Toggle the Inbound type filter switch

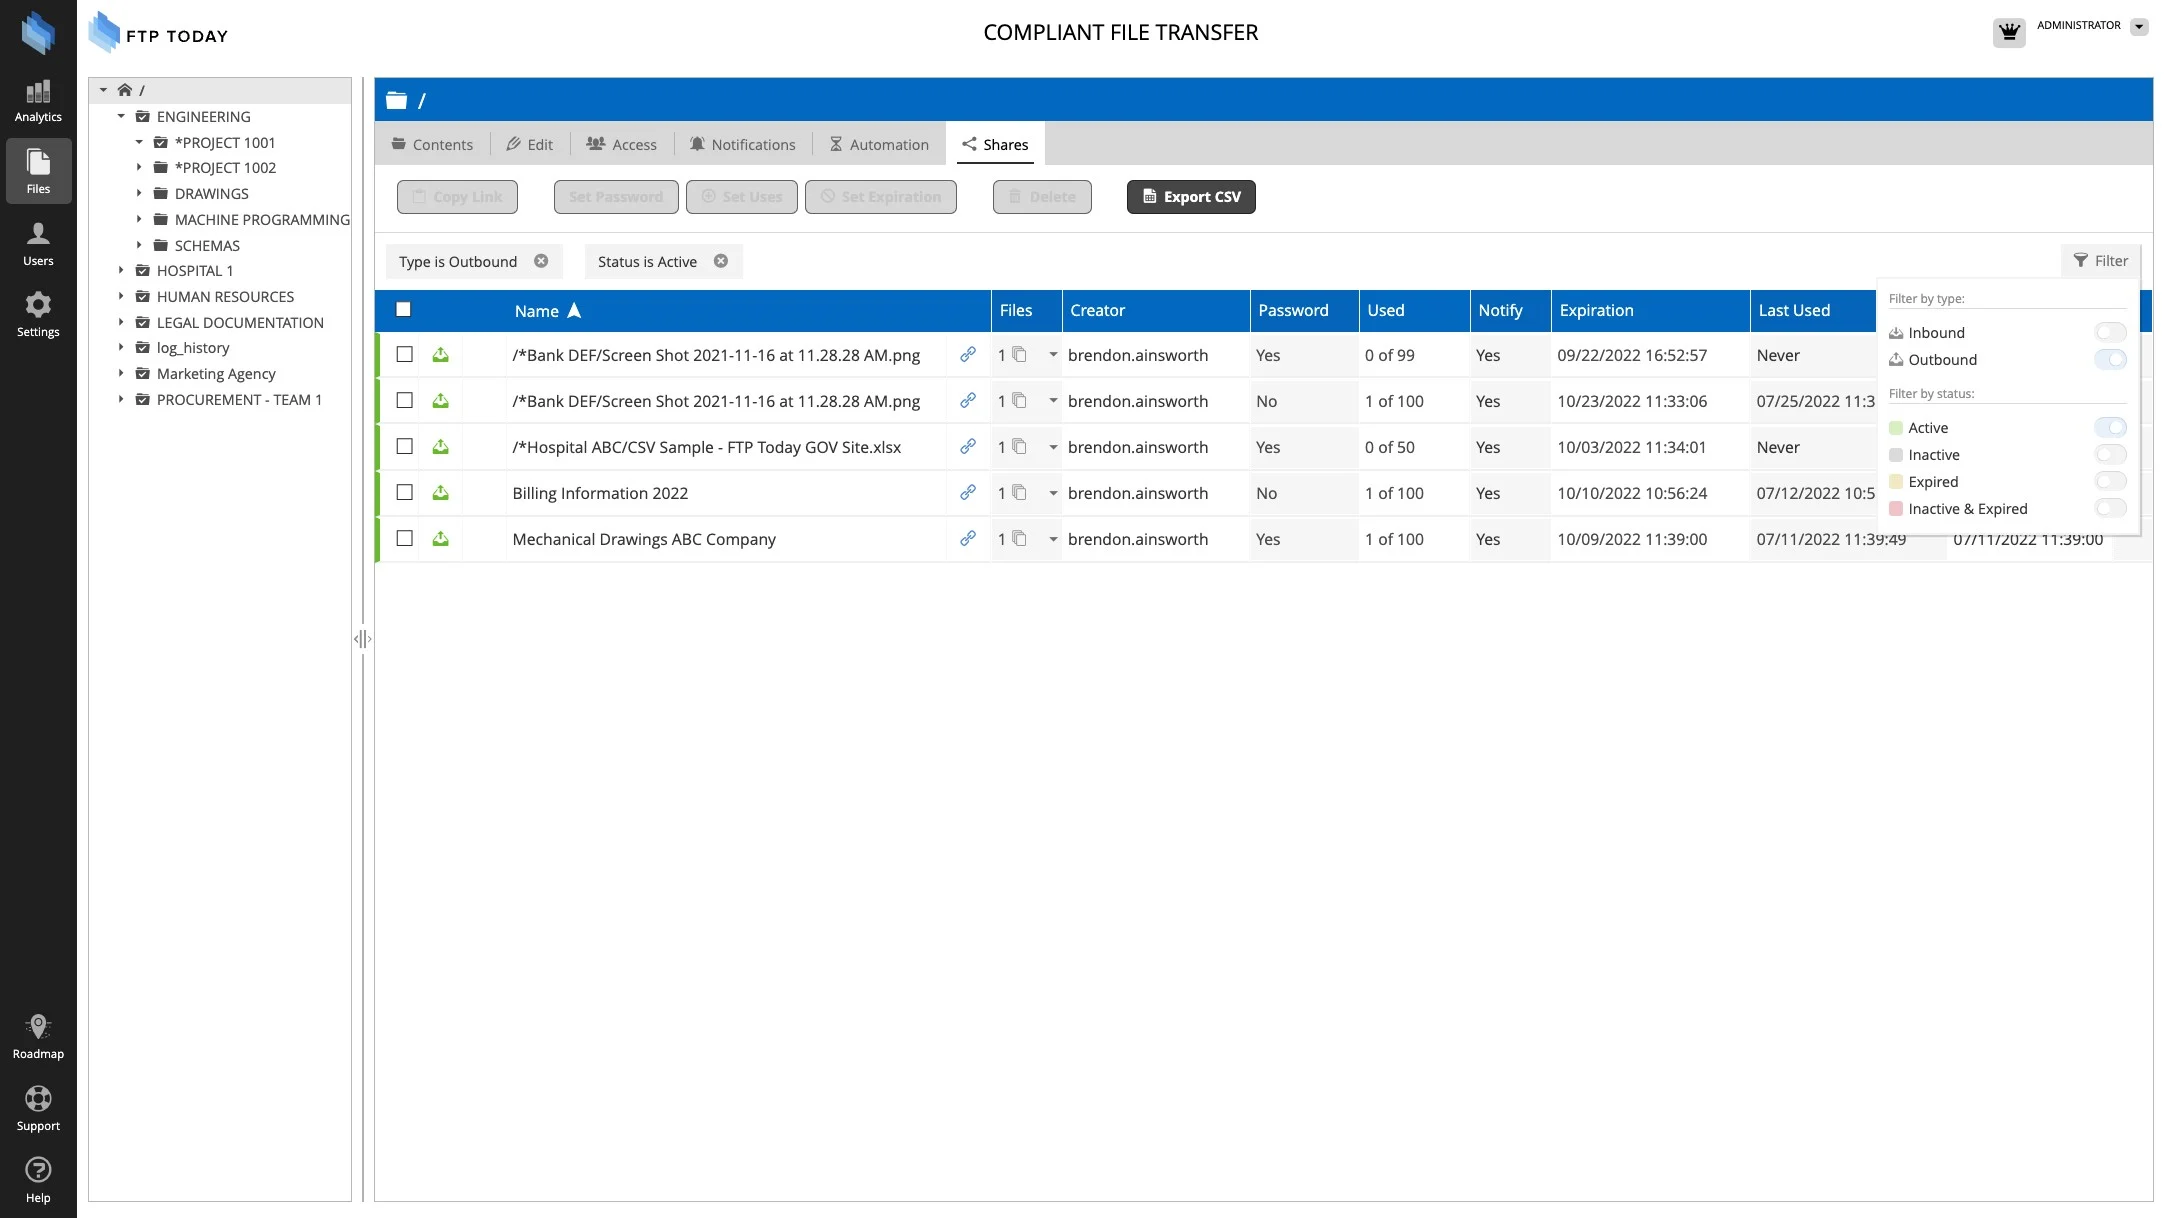2110,333
